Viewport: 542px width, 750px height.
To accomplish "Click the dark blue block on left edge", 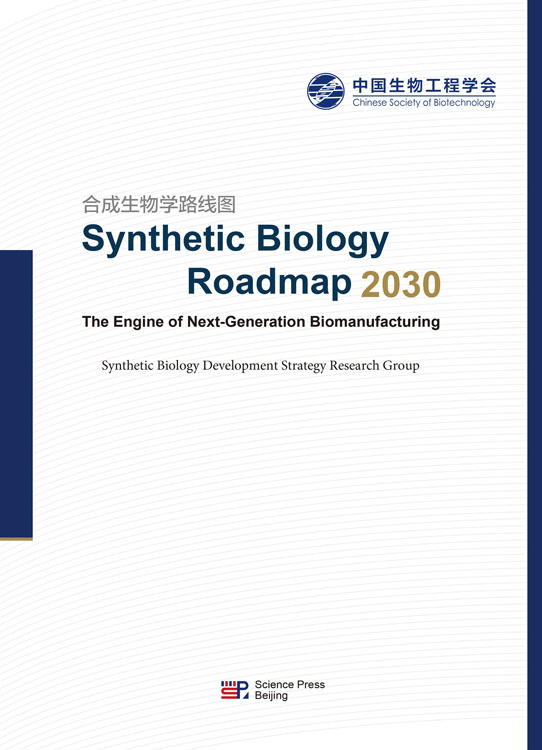I will click(x=16, y=394).
